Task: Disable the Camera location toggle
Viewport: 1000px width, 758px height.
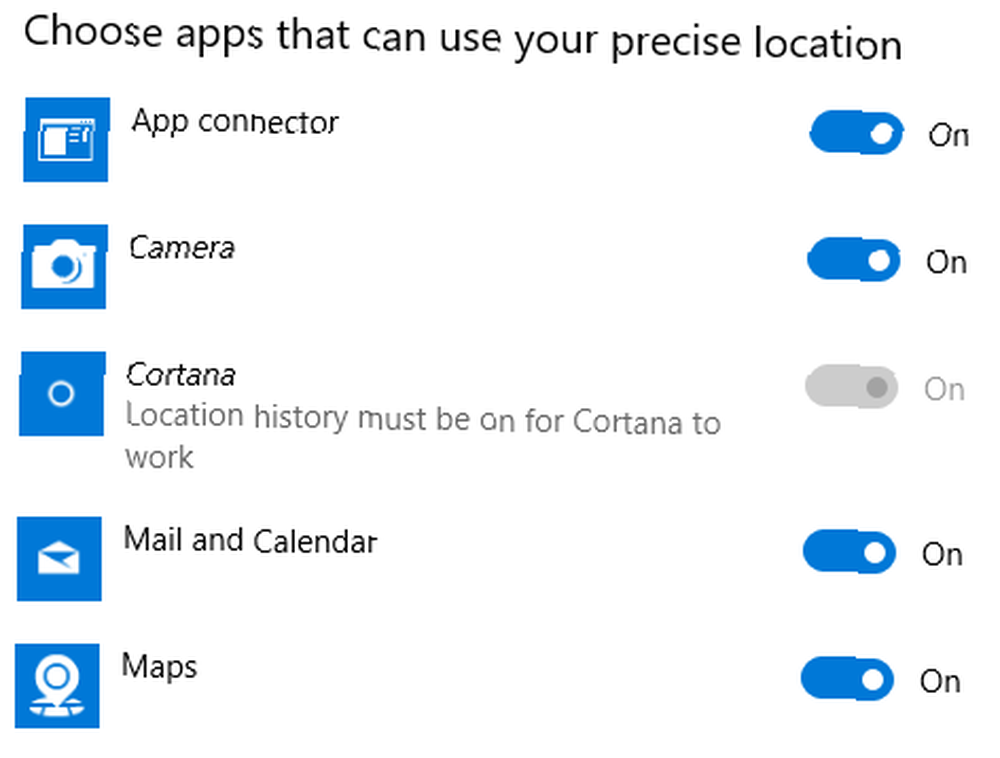Action: point(853,259)
